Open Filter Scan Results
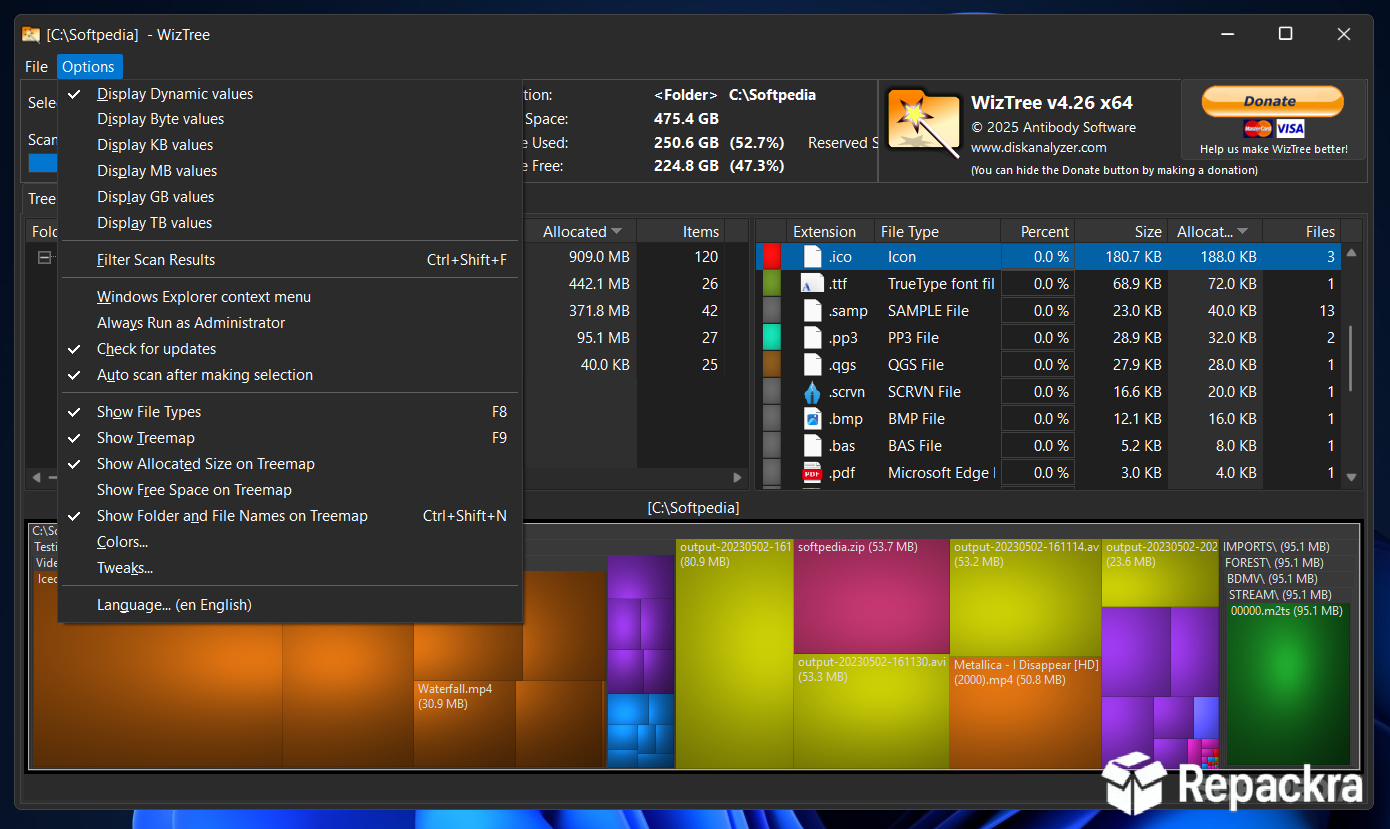Viewport: 1390px width, 829px height. coord(290,260)
